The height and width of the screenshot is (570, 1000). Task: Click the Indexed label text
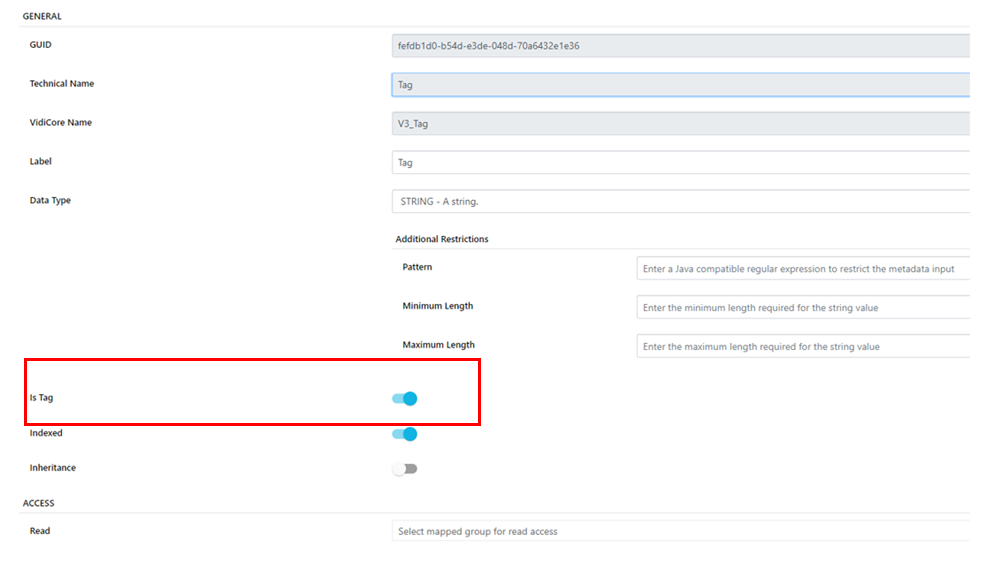pyautogui.click(x=46, y=433)
